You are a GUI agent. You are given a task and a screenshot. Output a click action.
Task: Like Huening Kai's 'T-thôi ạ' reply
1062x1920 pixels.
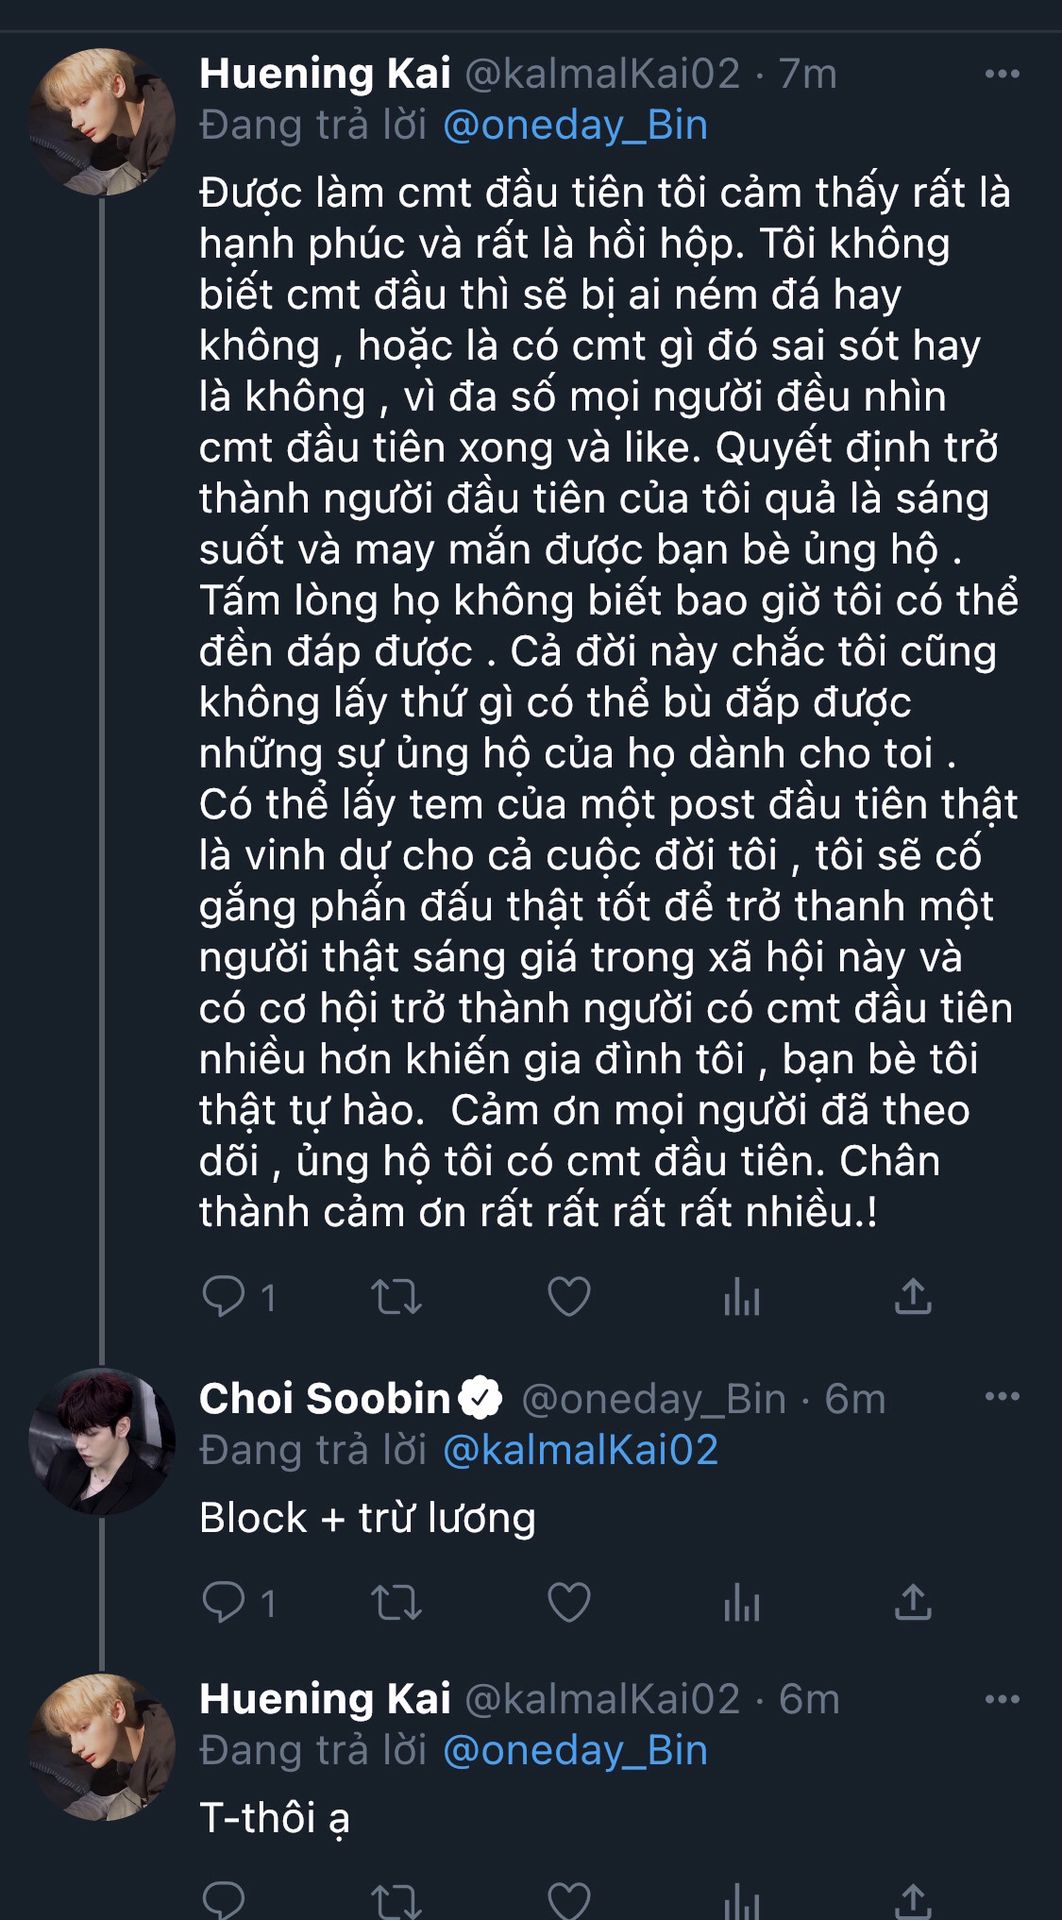tap(569, 1902)
